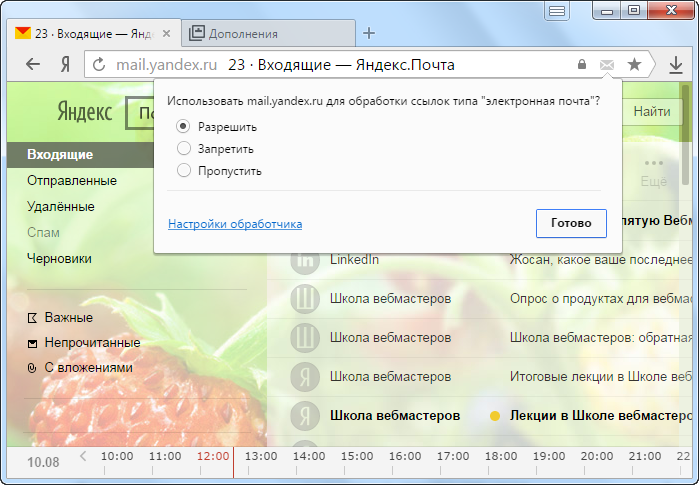
Task: Open the Отправленные folder
Action: (x=72, y=181)
